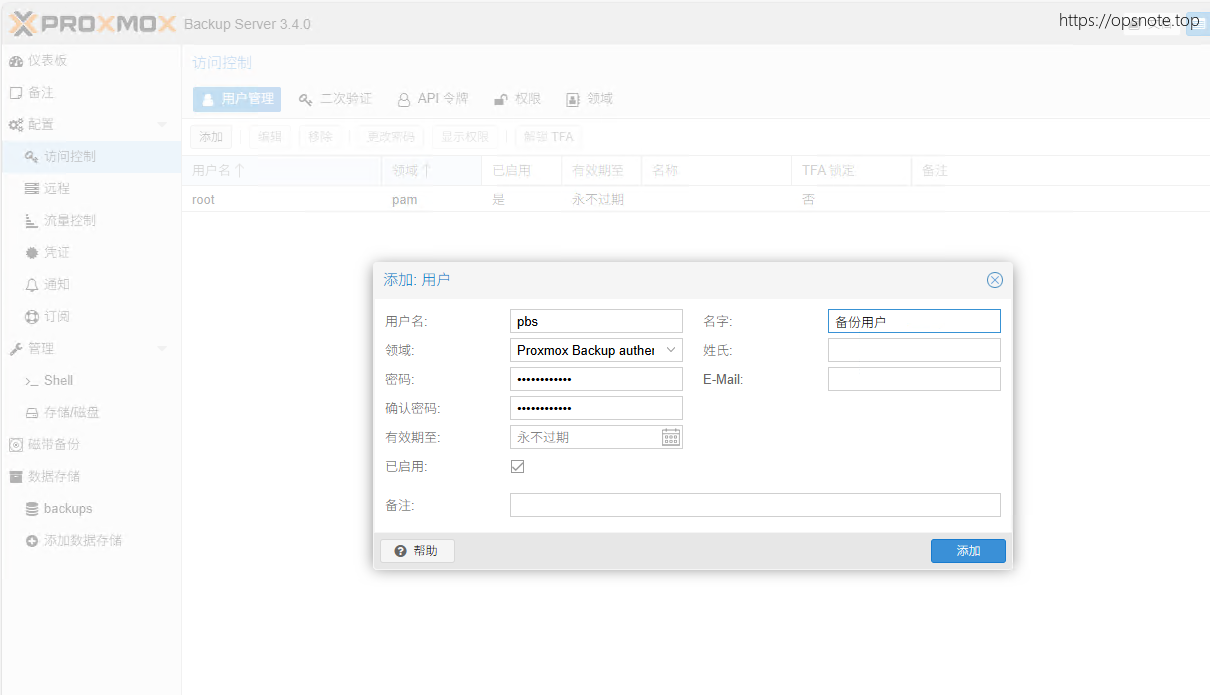Click the 数据存储 archive icon in sidebar

click(16, 477)
